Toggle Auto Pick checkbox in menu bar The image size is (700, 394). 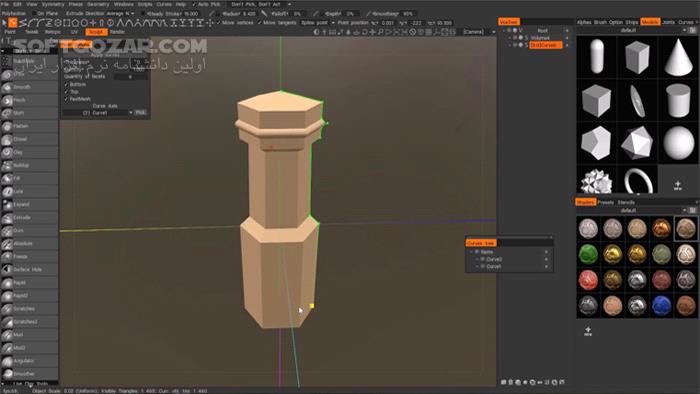click(194, 4)
